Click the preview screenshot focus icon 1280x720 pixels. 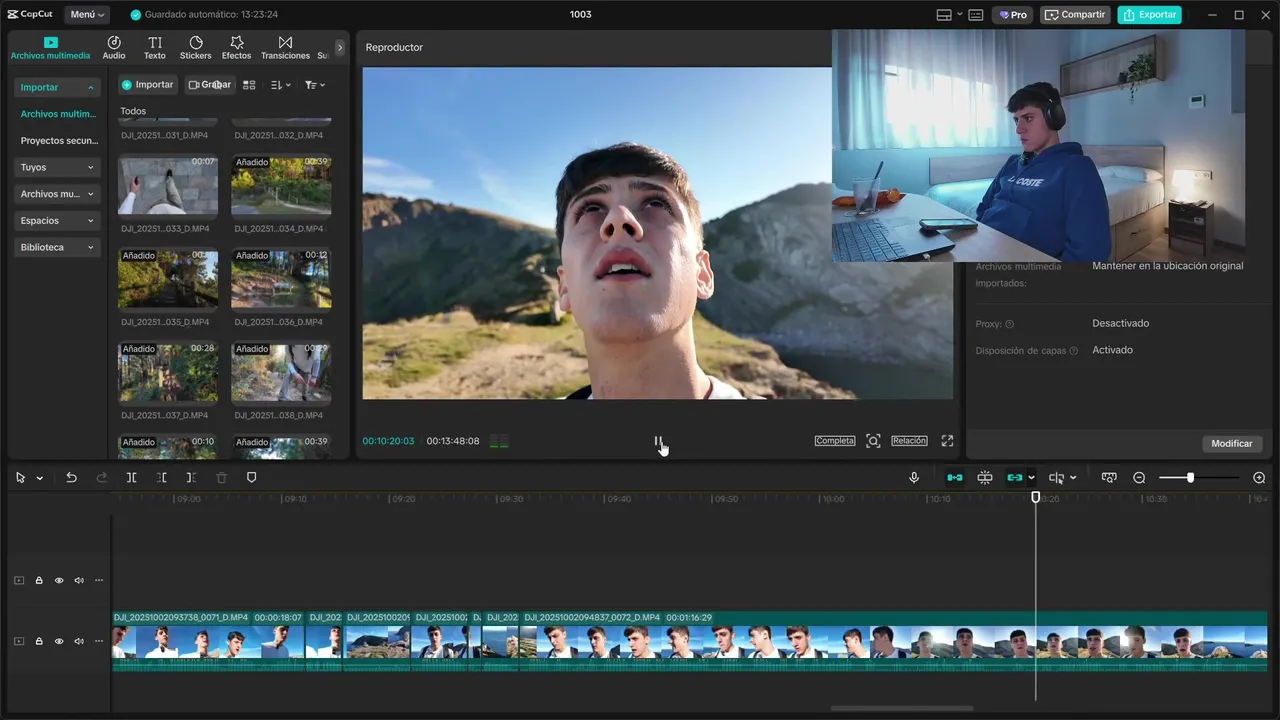tap(873, 441)
